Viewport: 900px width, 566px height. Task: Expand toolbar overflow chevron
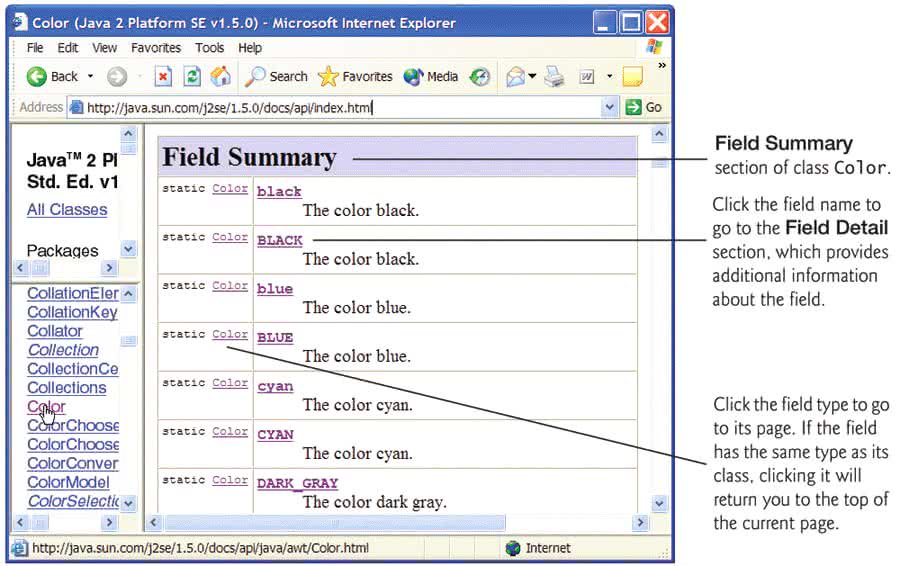tap(662, 65)
